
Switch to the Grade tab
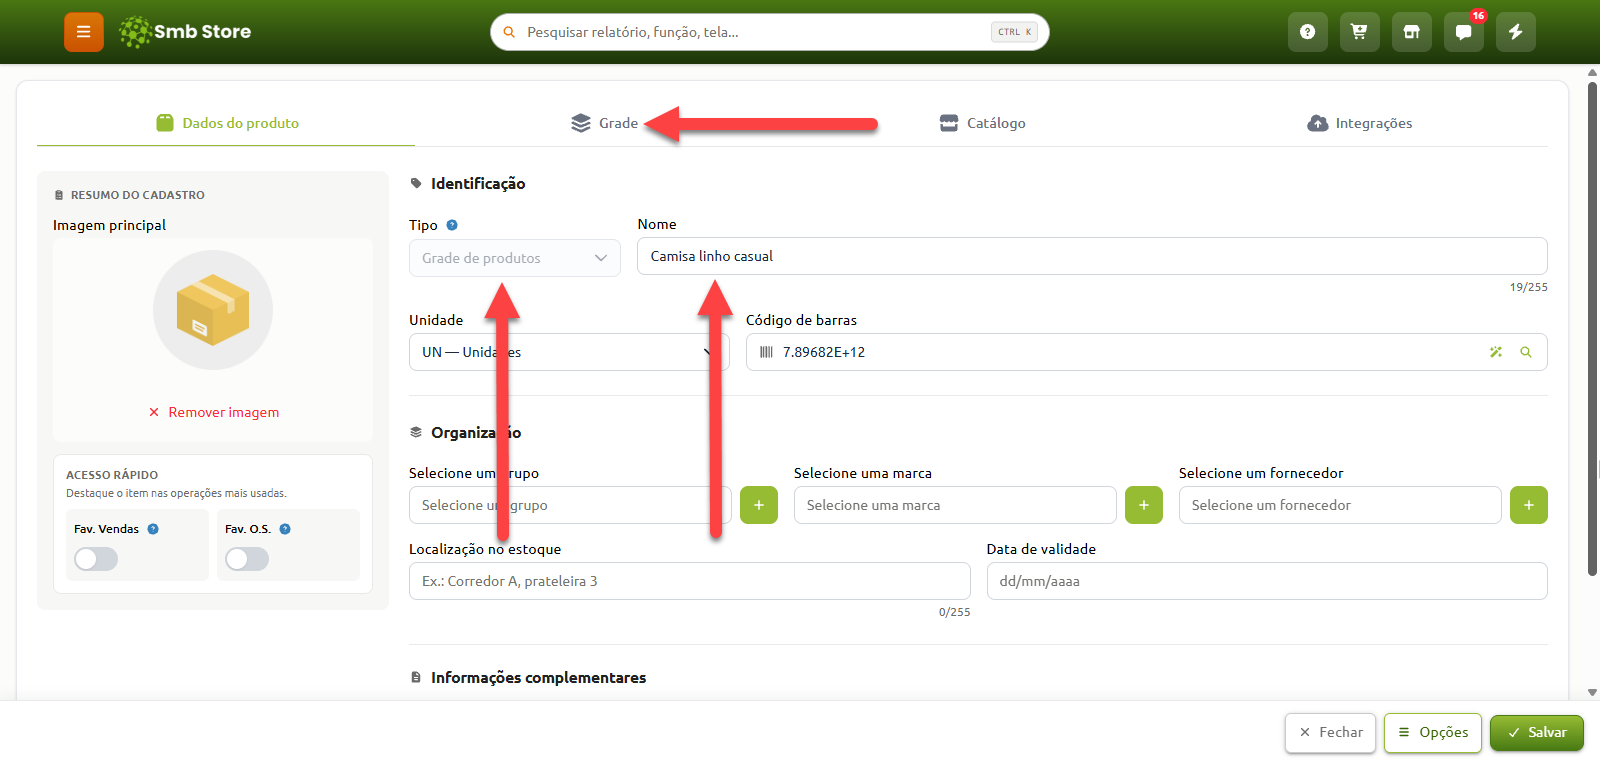604,123
